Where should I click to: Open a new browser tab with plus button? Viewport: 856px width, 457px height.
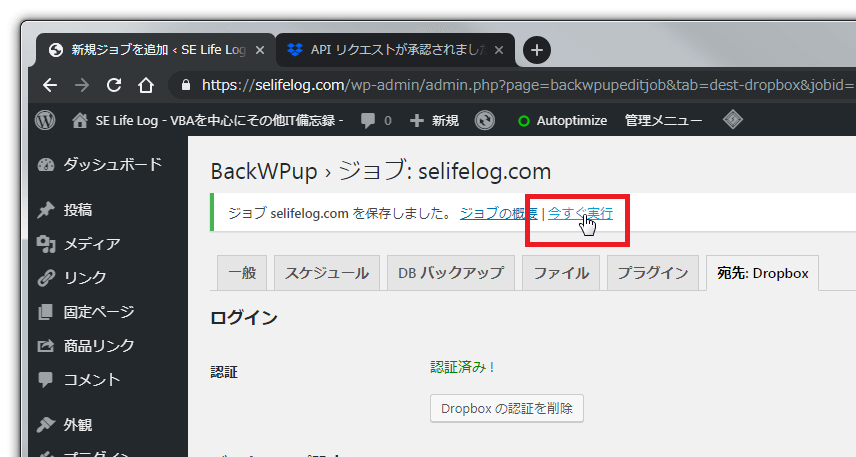[537, 49]
